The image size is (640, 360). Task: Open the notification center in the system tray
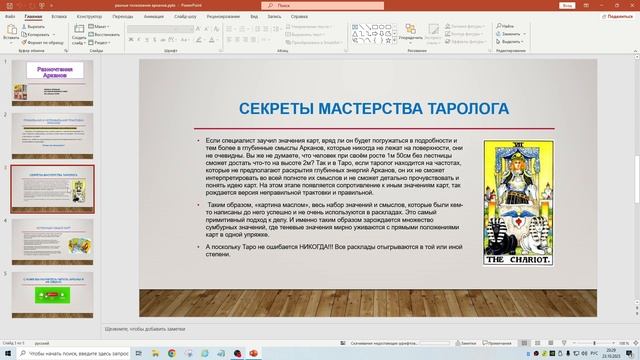click(x=630, y=353)
